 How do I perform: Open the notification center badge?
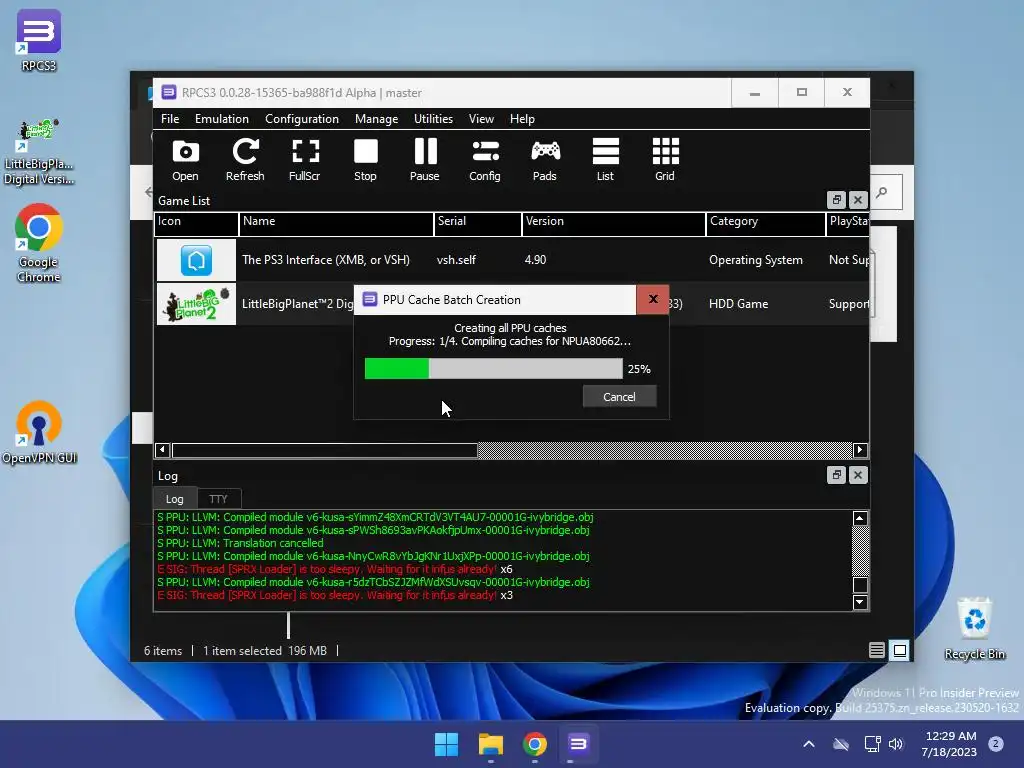coord(996,744)
